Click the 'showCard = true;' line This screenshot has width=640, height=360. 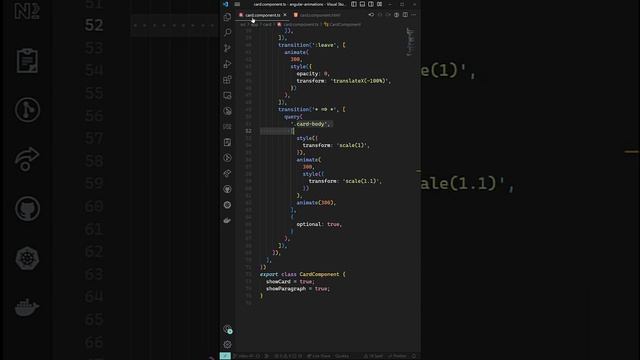[x=290, y=282]
